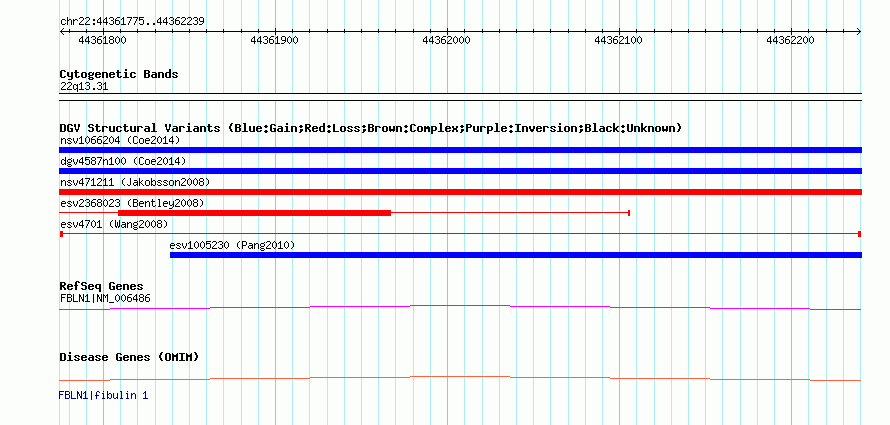Viewport: 890px width, 425px height.
Task: Open the FBLN1|fibulin 1 link
Action: click(103, 395)
